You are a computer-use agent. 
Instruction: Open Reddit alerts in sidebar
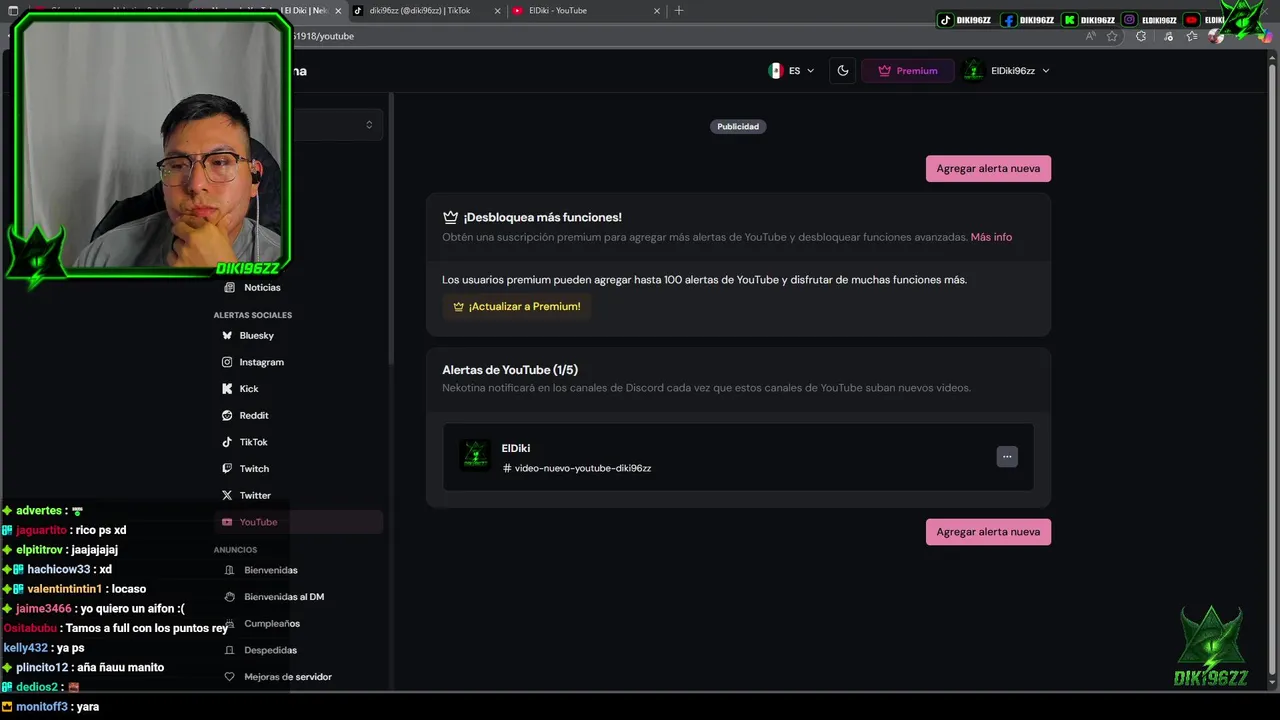pos(298,415)
